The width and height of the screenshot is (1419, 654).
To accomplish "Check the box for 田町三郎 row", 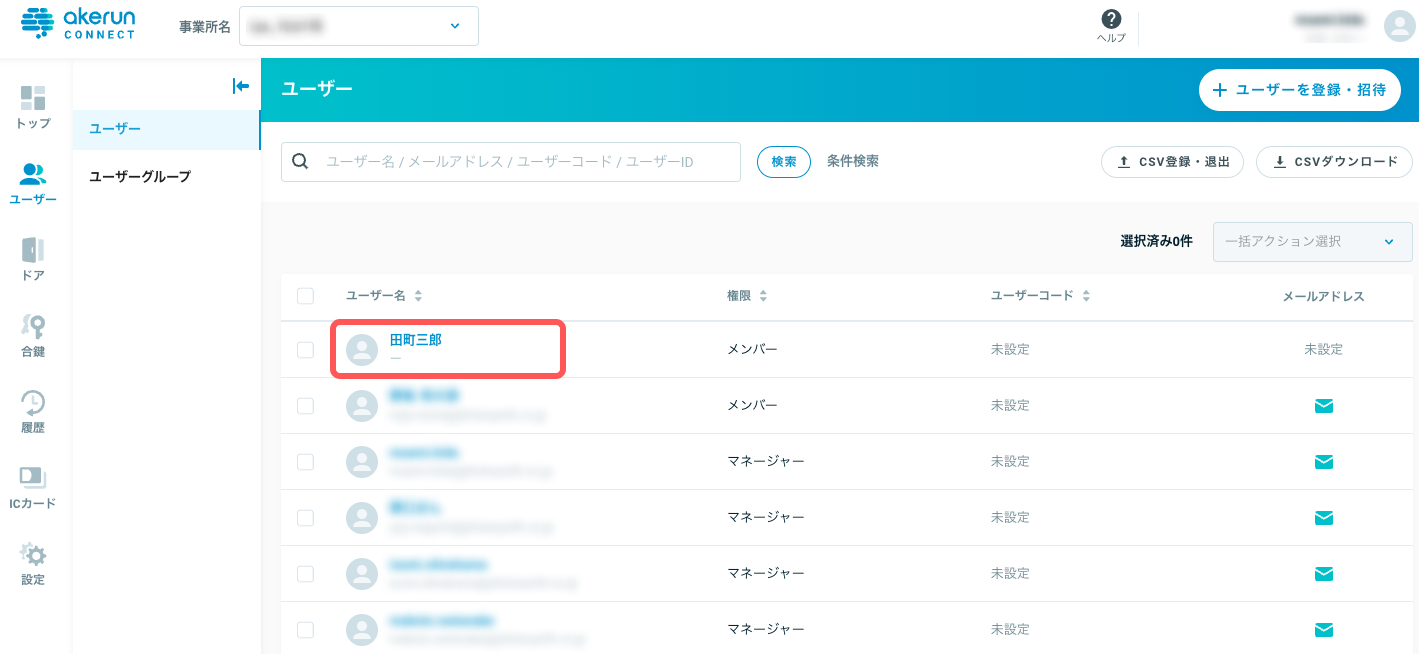I will [306, 350].
